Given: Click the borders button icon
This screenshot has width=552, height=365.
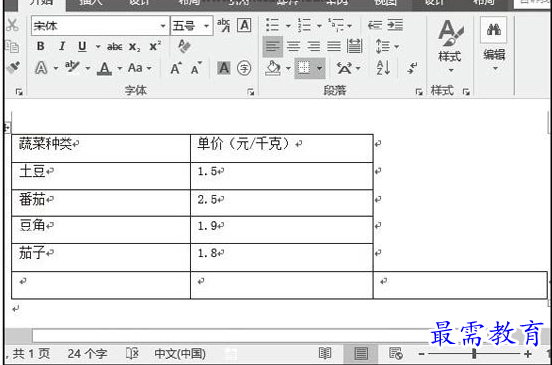Looking at the screenshot, I should (x=304, y=68).
